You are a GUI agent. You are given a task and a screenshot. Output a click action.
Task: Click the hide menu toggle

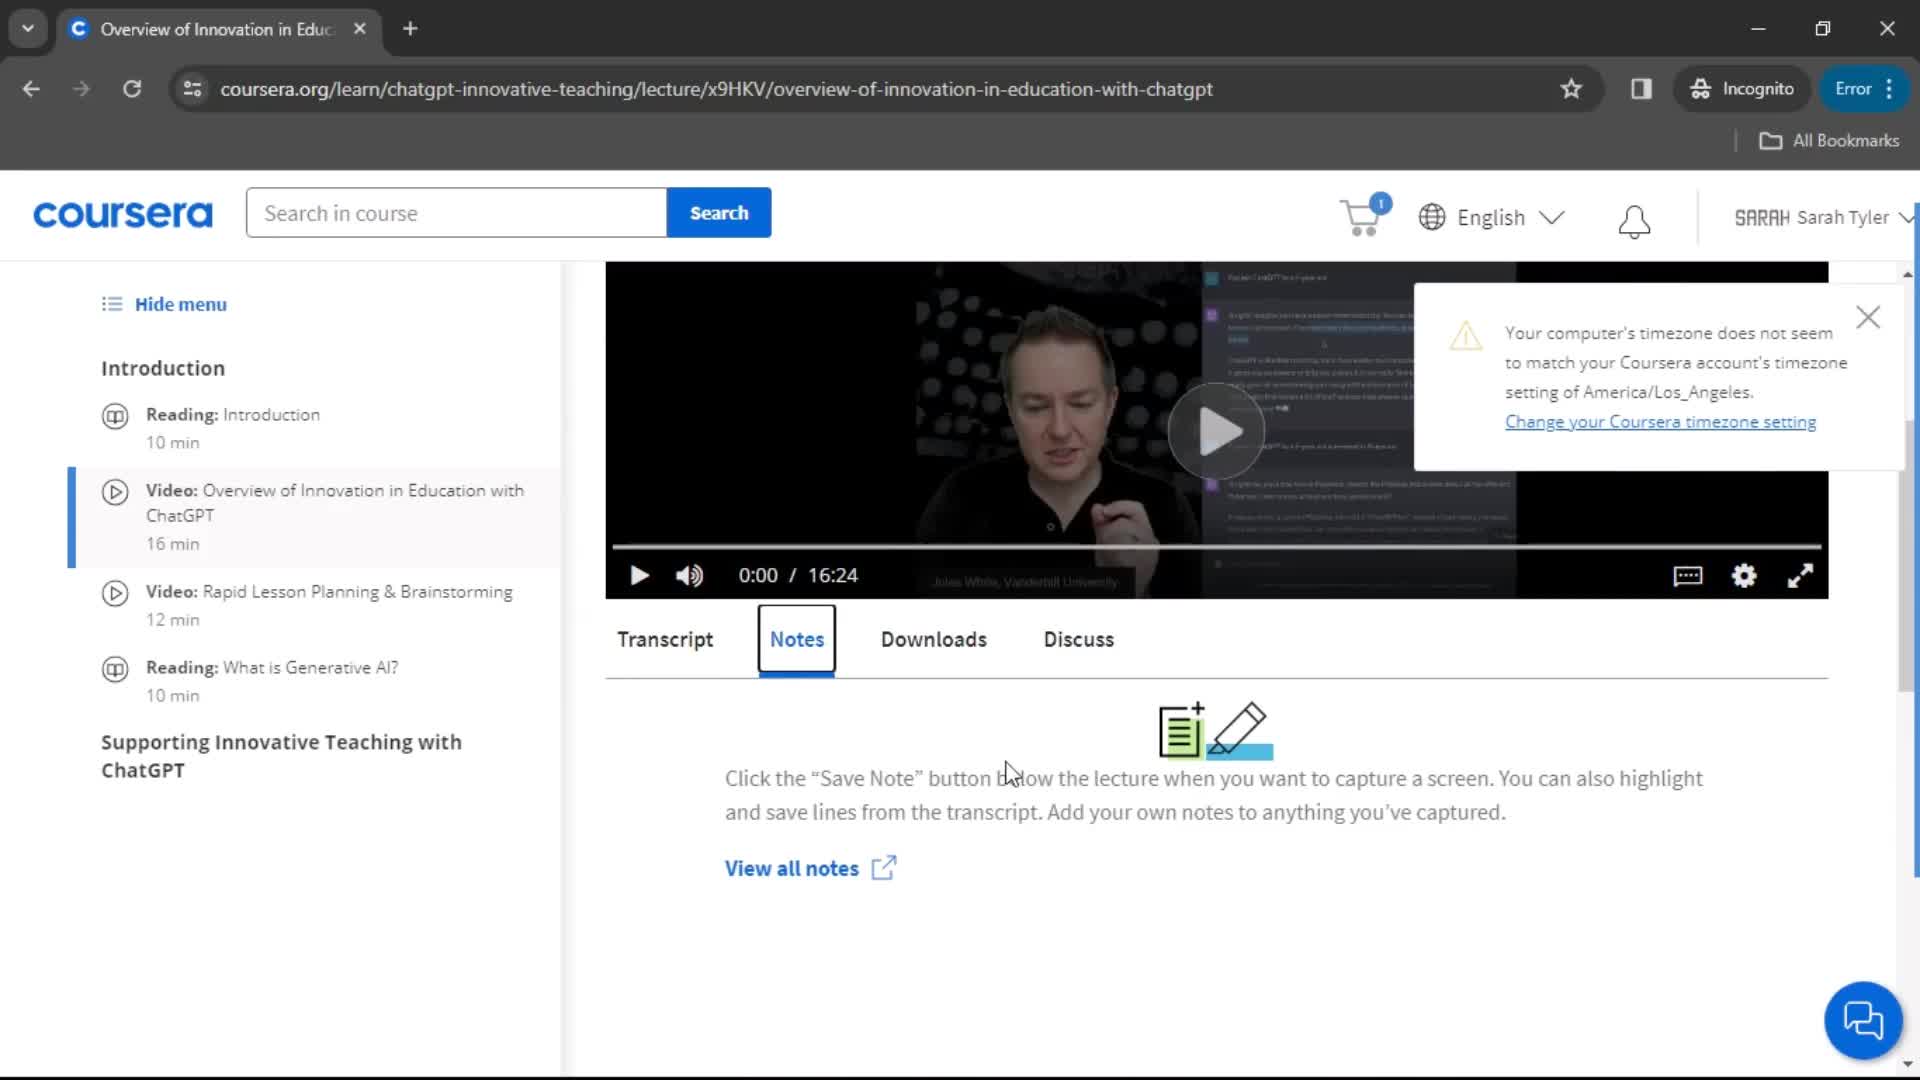165,305
